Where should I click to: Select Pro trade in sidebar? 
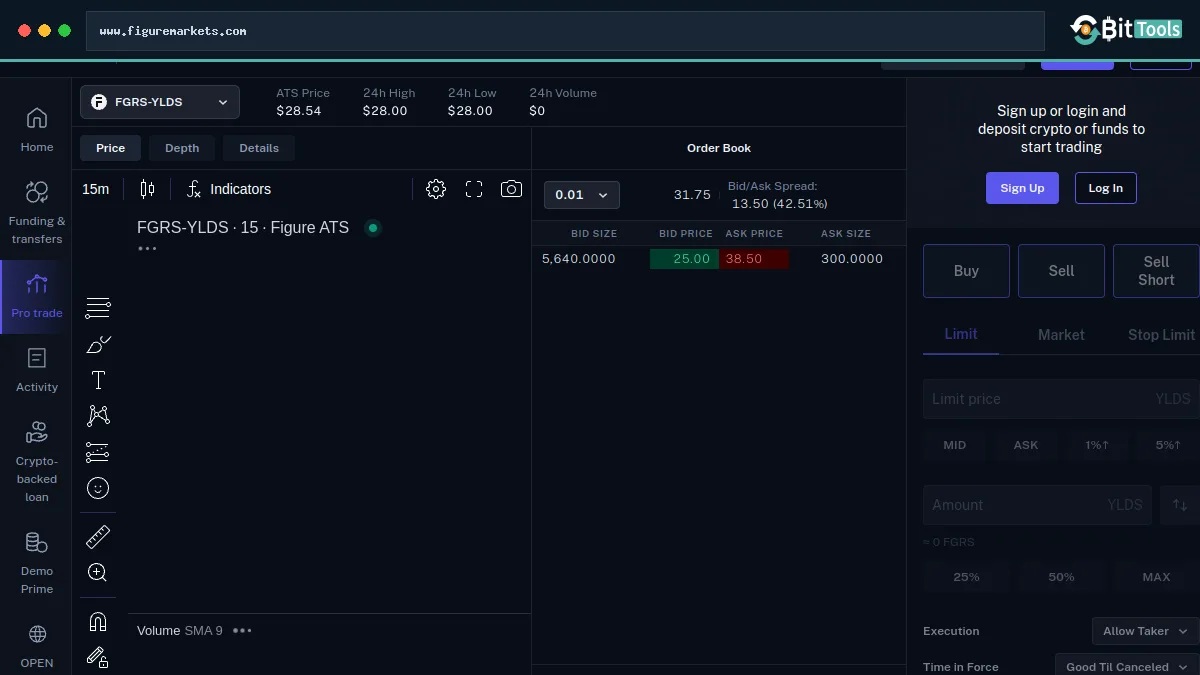click(37, 297)
